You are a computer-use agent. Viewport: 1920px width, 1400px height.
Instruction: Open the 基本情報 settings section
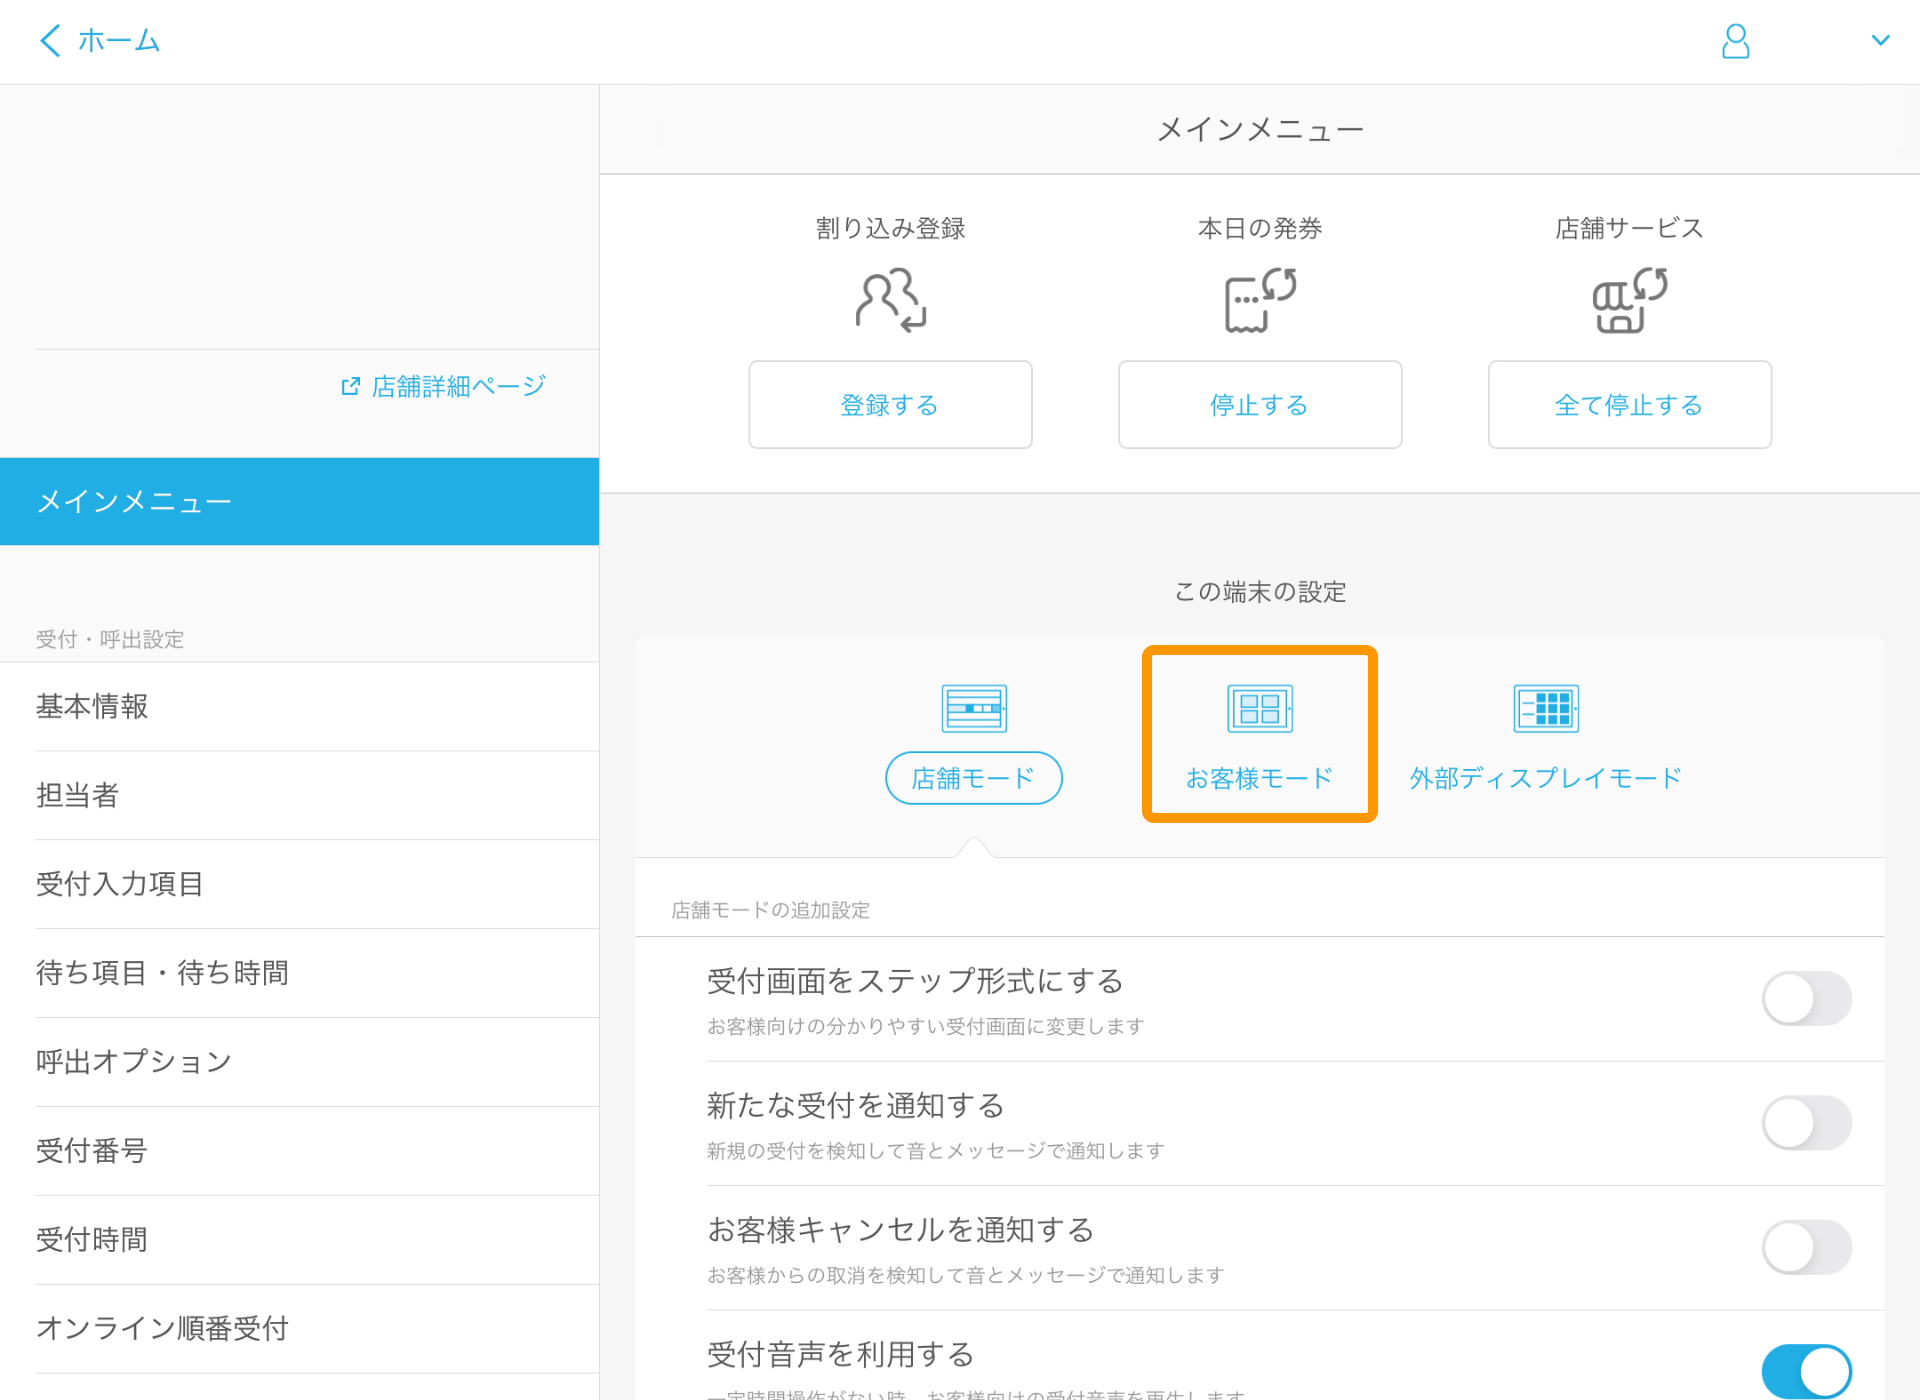91,706
